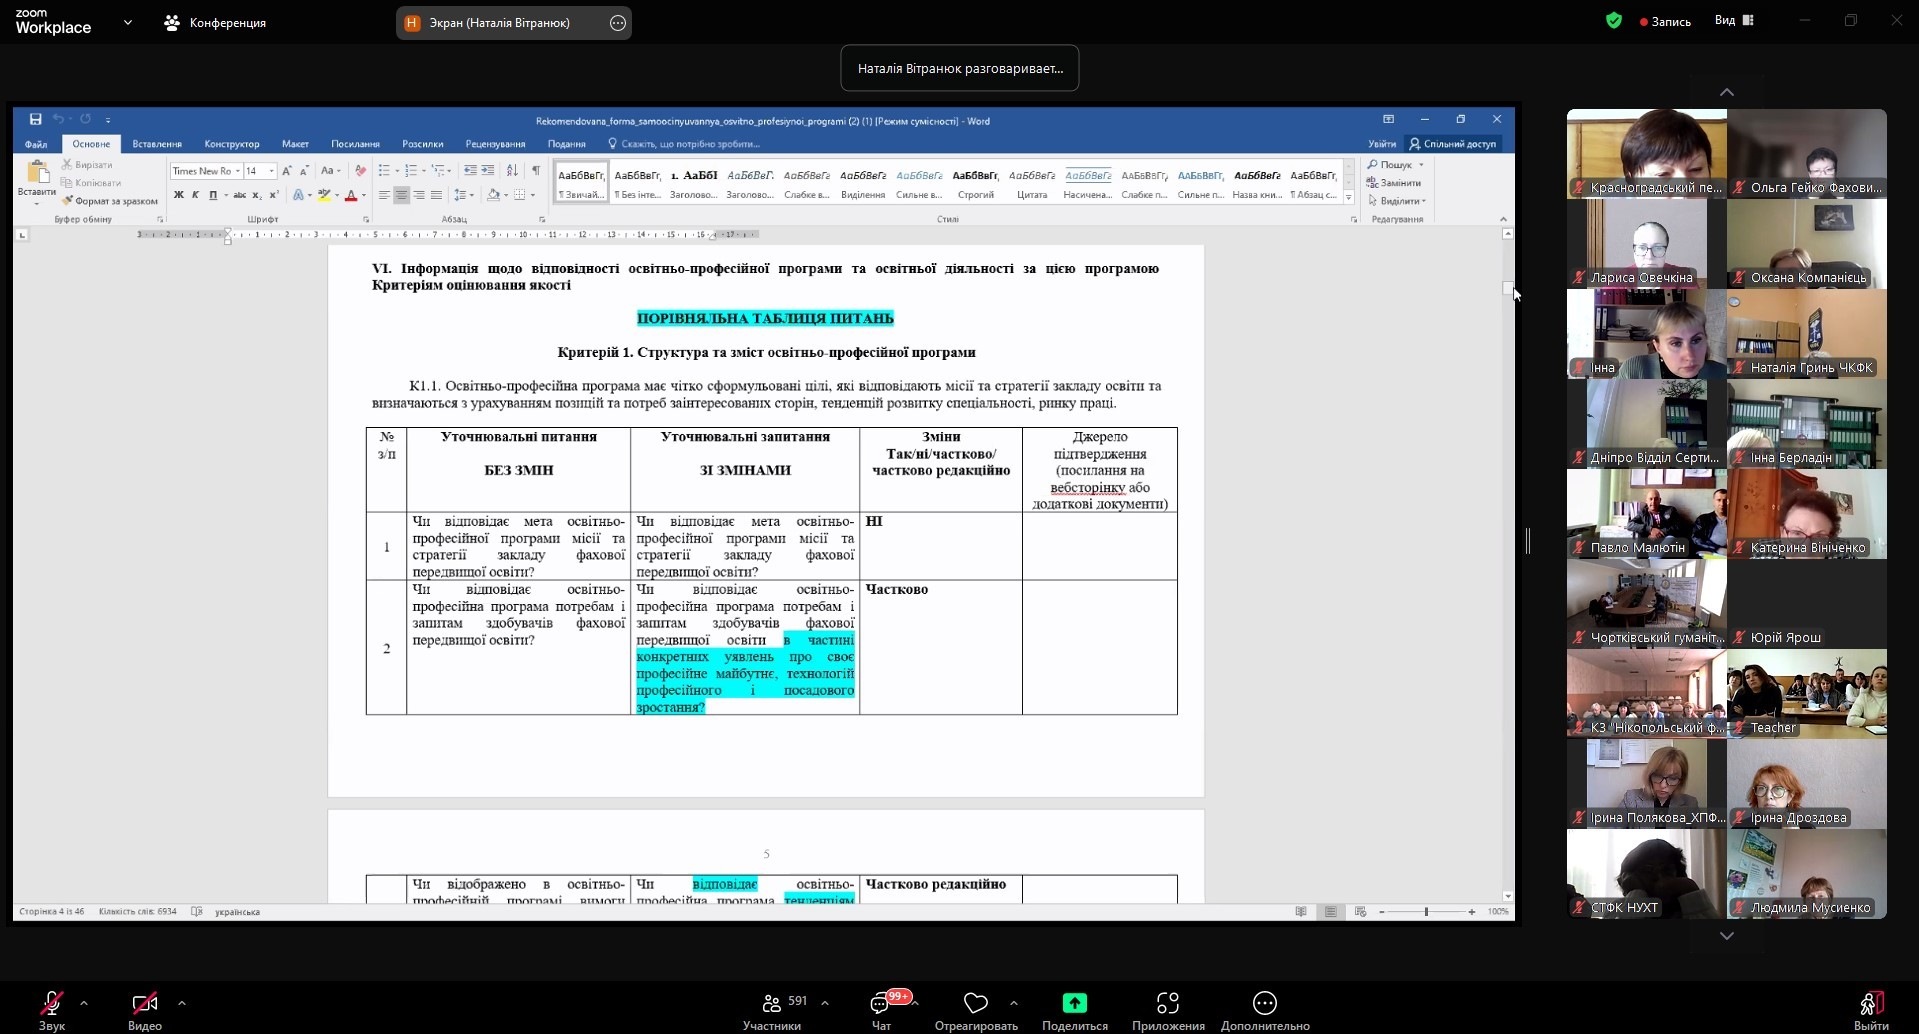Open the Дополнительно more options menu
This screenshot has width=1919, height=1034.
coord(1264,1003)
